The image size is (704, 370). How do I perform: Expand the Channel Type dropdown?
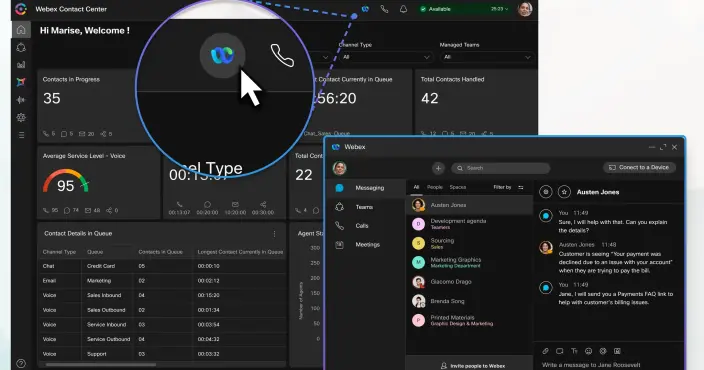[386, 57]
